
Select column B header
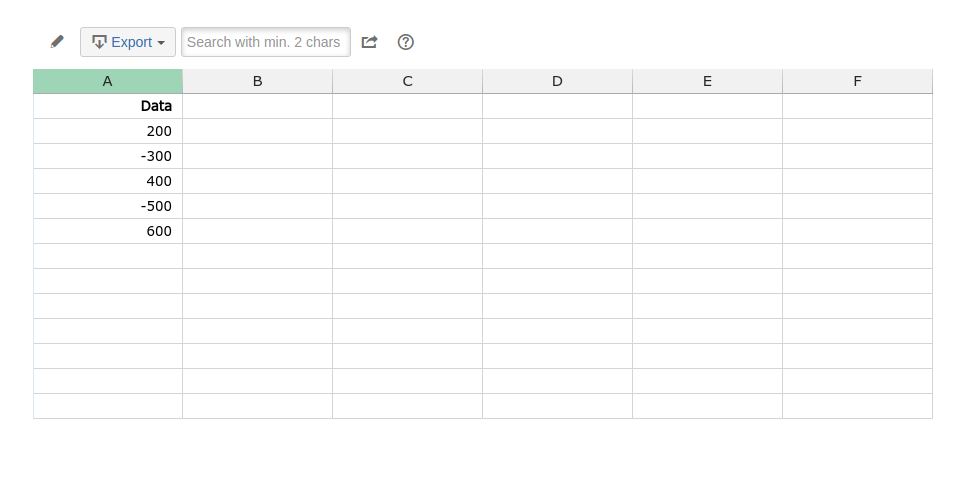pyautogui.click(x=258, y=81)
